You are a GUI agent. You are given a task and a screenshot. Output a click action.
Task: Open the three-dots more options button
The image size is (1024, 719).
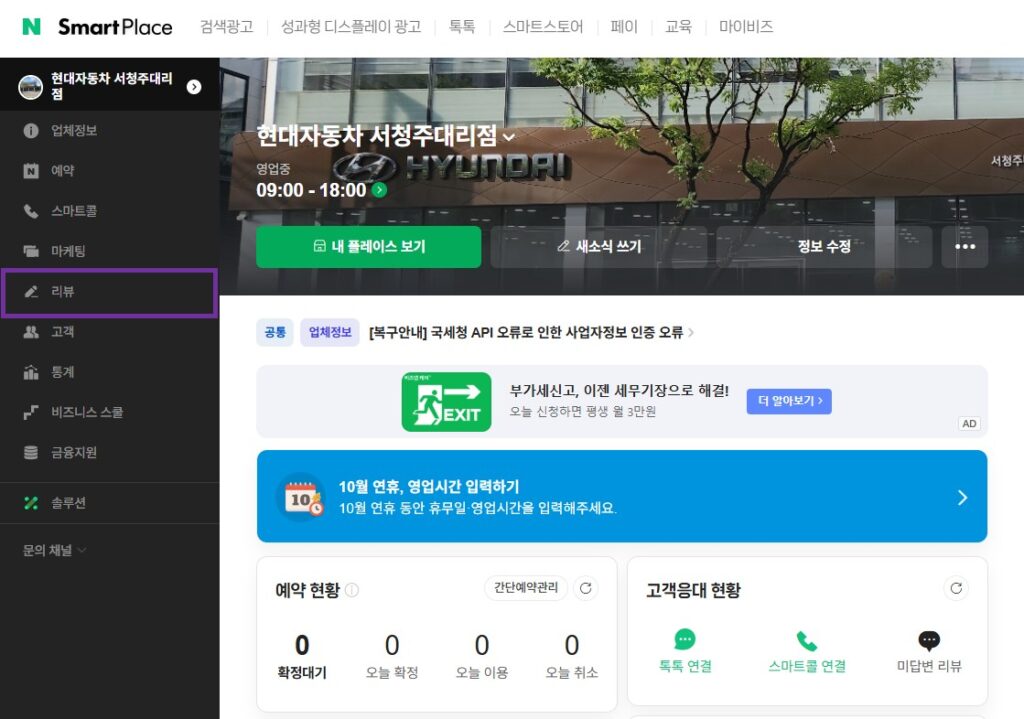pyautogui.click(x=964, y=247)
